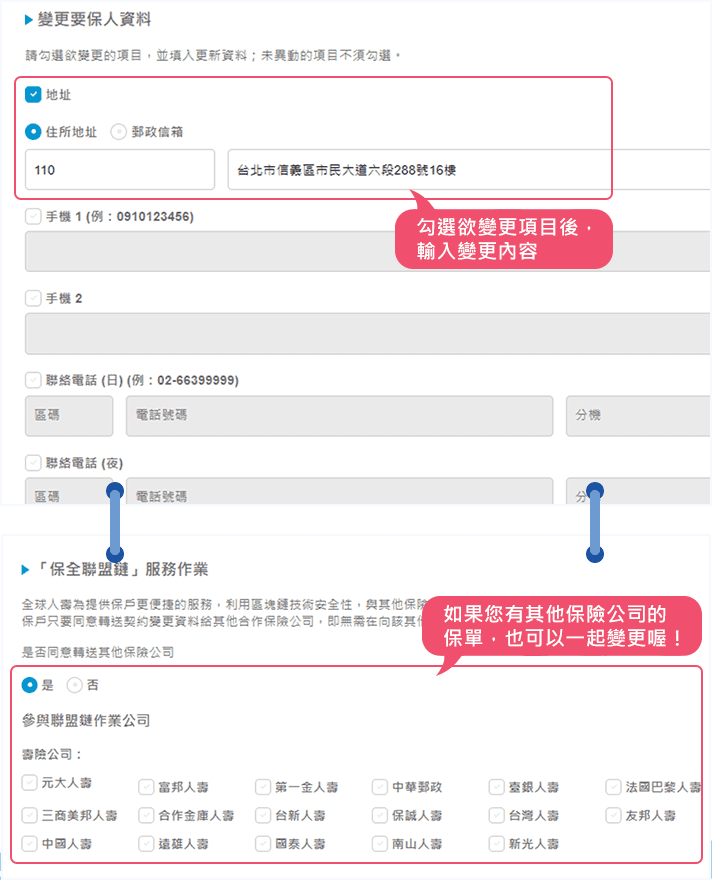Check the 聯絡電話 (日) checkbox
Image resolution: width=712 pixels, height=880 pixels.
tap(33, 380)
